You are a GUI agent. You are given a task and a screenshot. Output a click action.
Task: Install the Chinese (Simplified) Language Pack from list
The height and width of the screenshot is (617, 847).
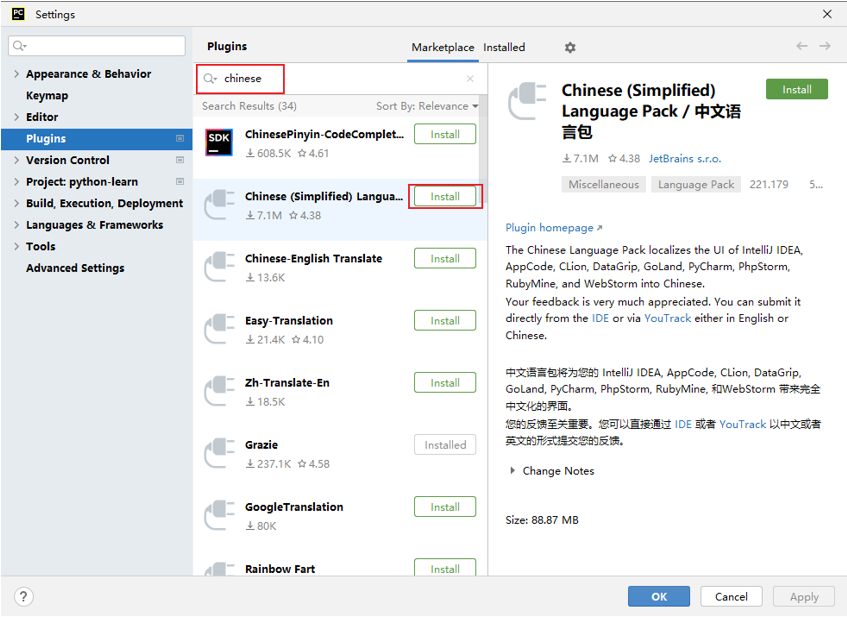(x=445, y=197)
